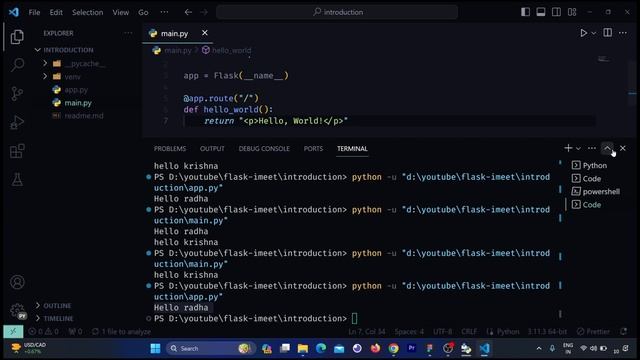
Task: Open the Search view in activity bar
Action: coord(17,64)
